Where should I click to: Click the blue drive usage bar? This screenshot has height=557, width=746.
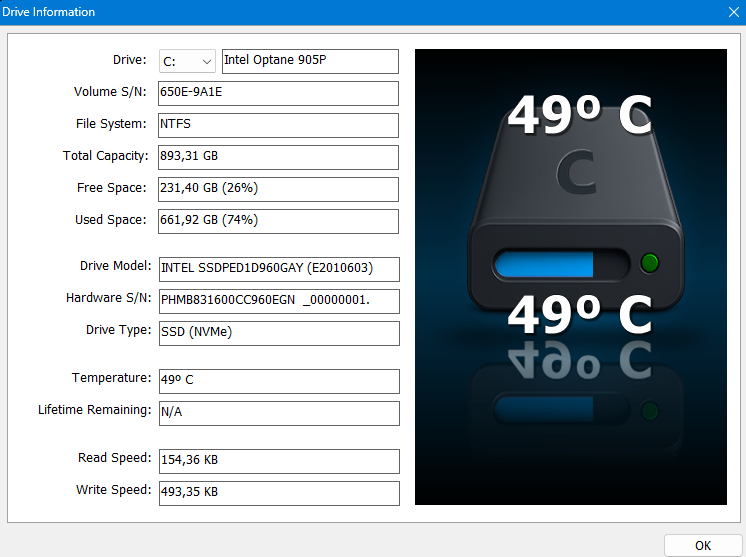click(545, 264)
